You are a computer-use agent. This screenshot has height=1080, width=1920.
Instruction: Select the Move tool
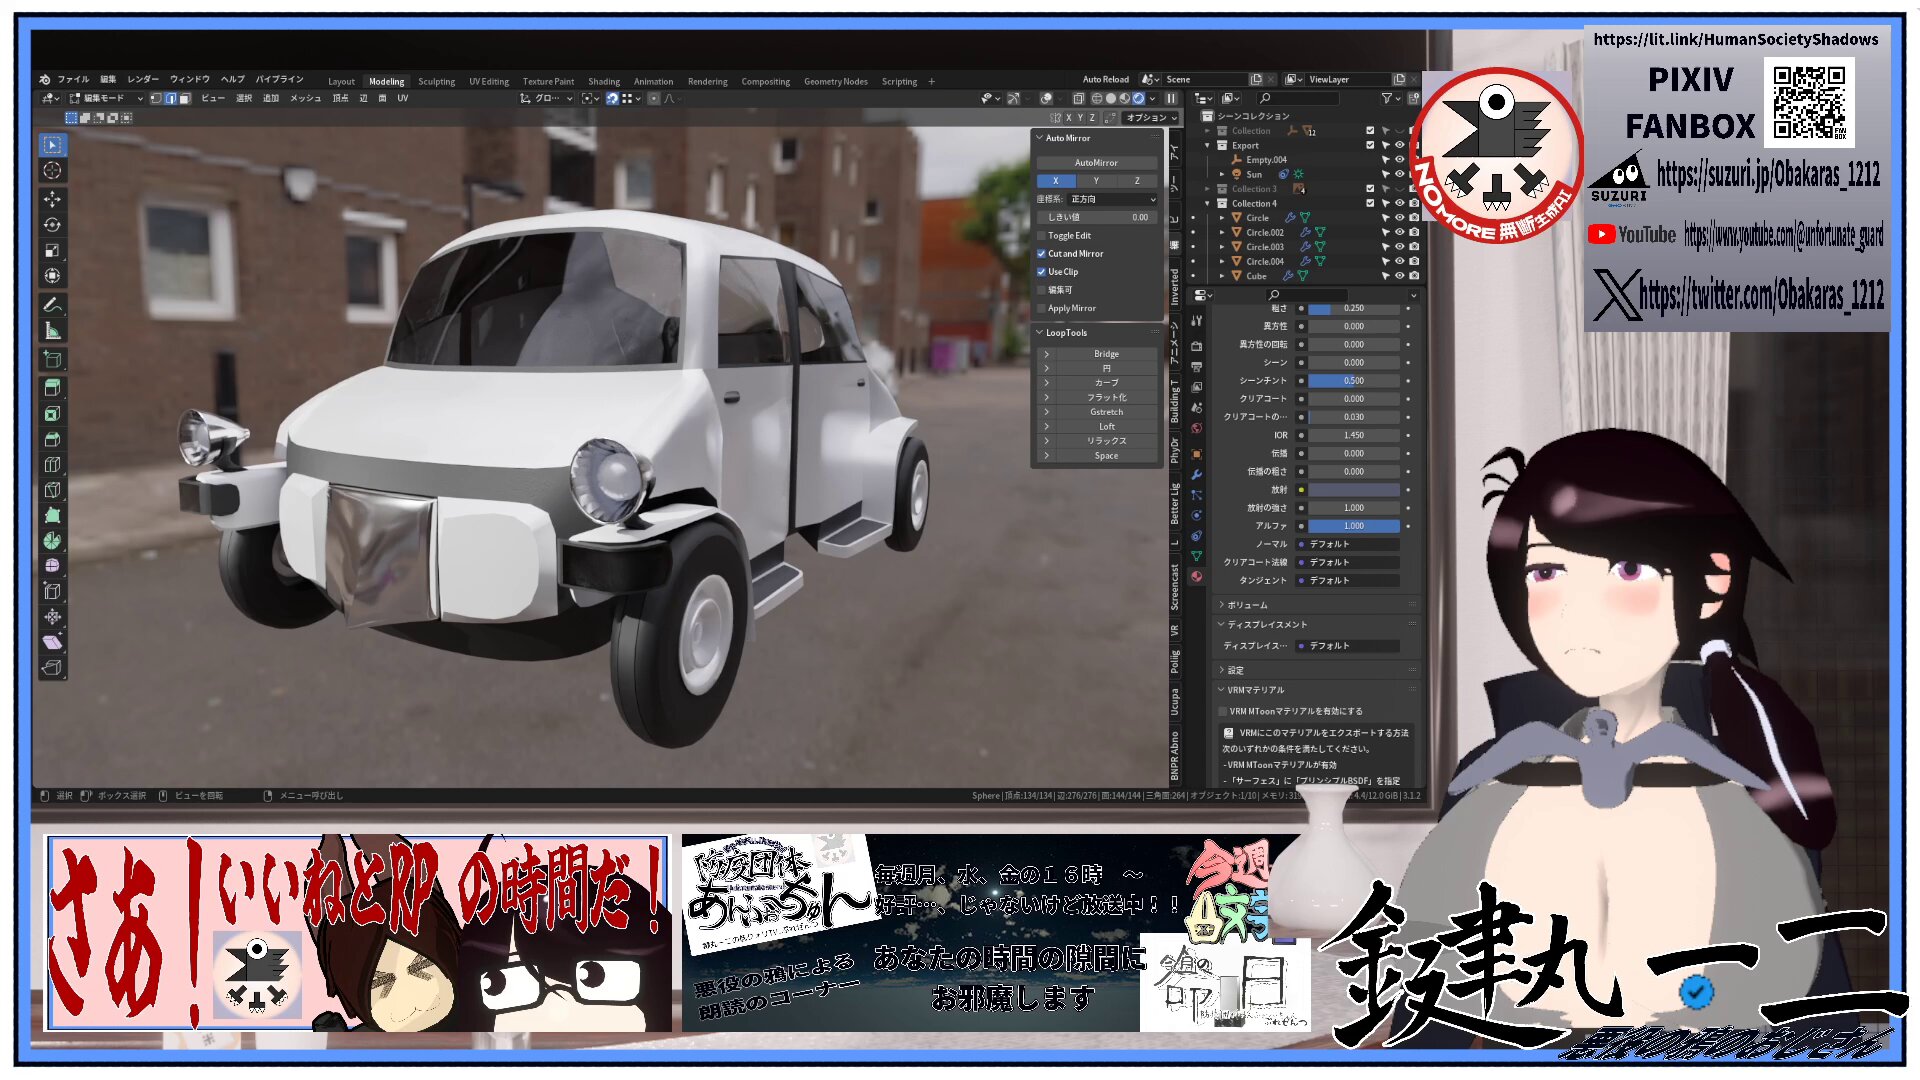click(x=52, y=199)
